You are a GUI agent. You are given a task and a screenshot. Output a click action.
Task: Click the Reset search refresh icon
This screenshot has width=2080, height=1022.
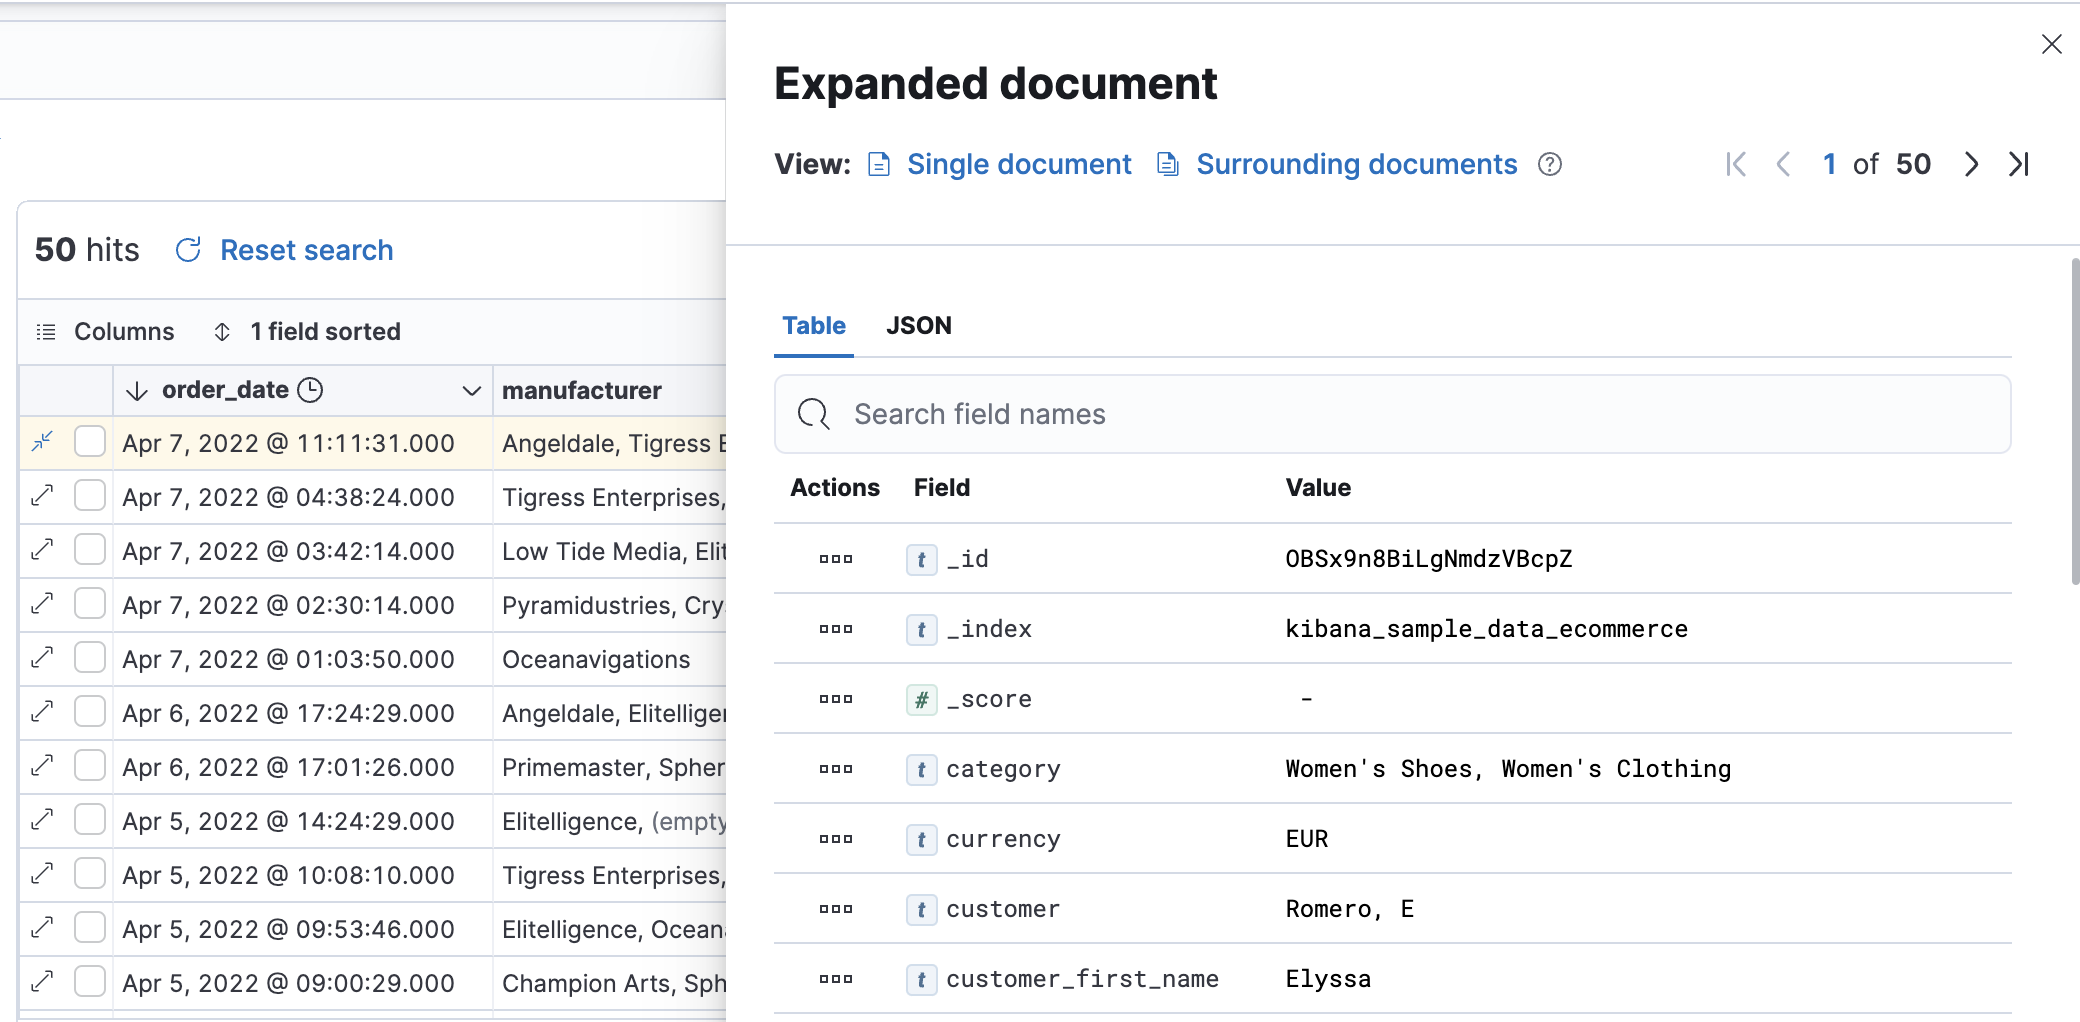coord(188,250)
